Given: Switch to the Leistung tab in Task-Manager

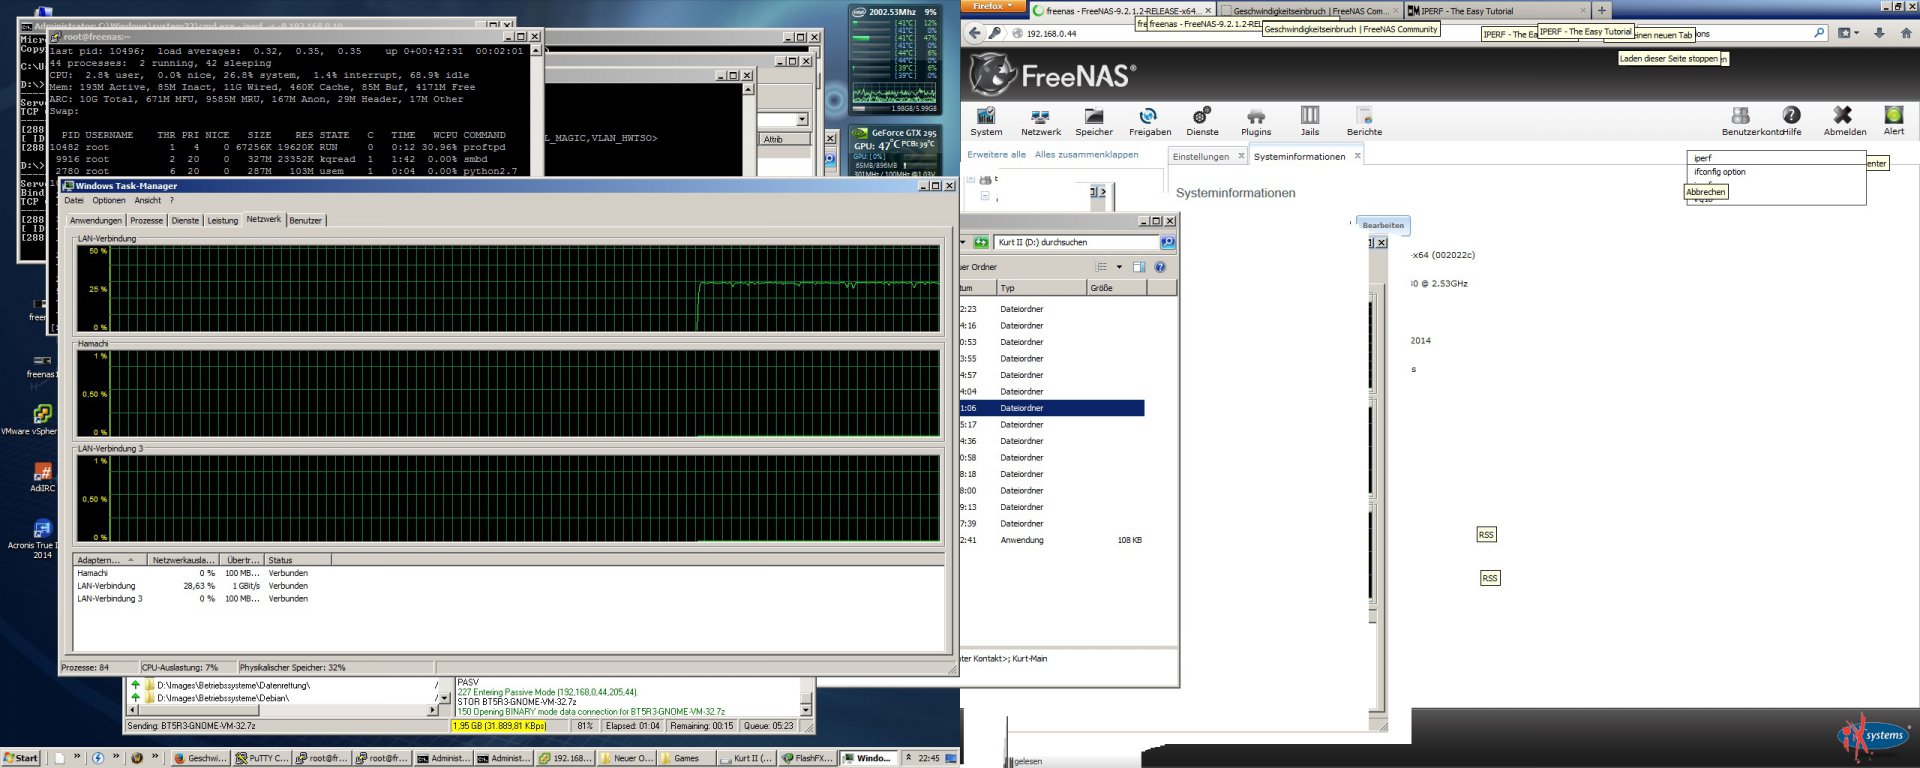Looking at the screenshot, I should coord(222,220).
